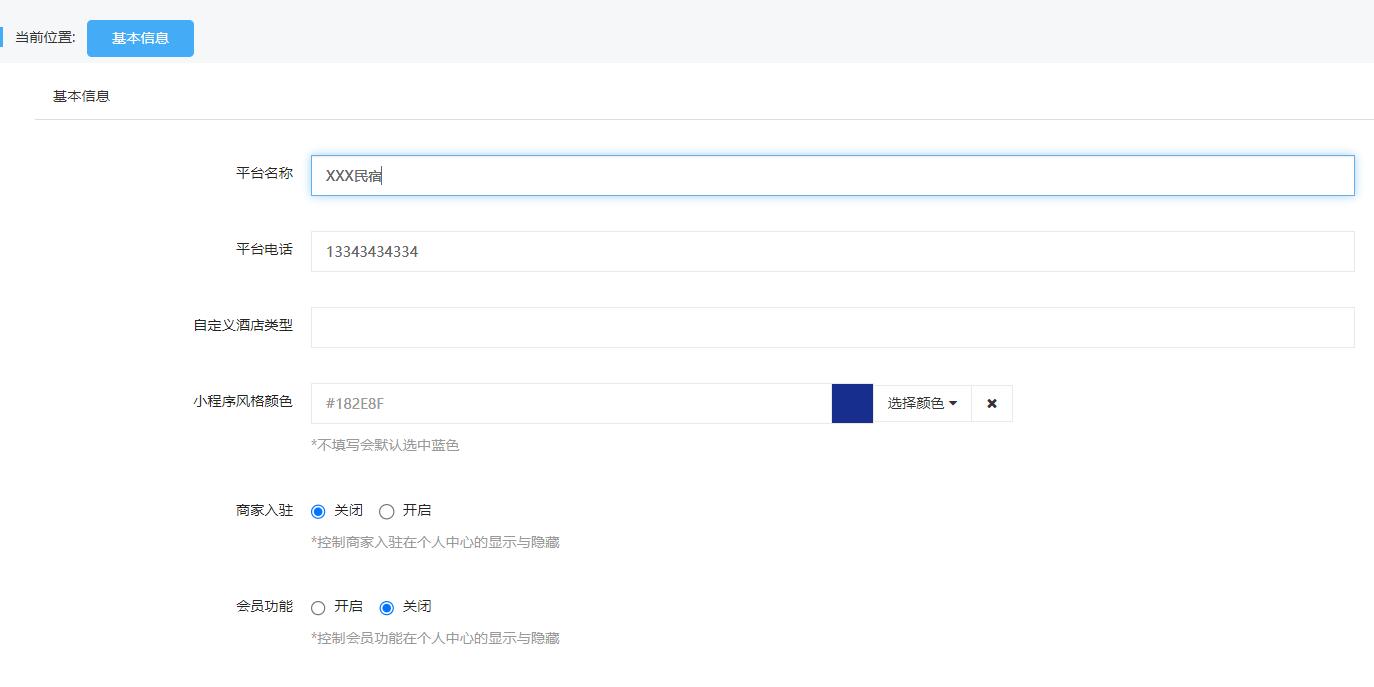
Task: Click hint *控制会员功能在个人中心的显示与隐藏
Action: coord(435,638)
